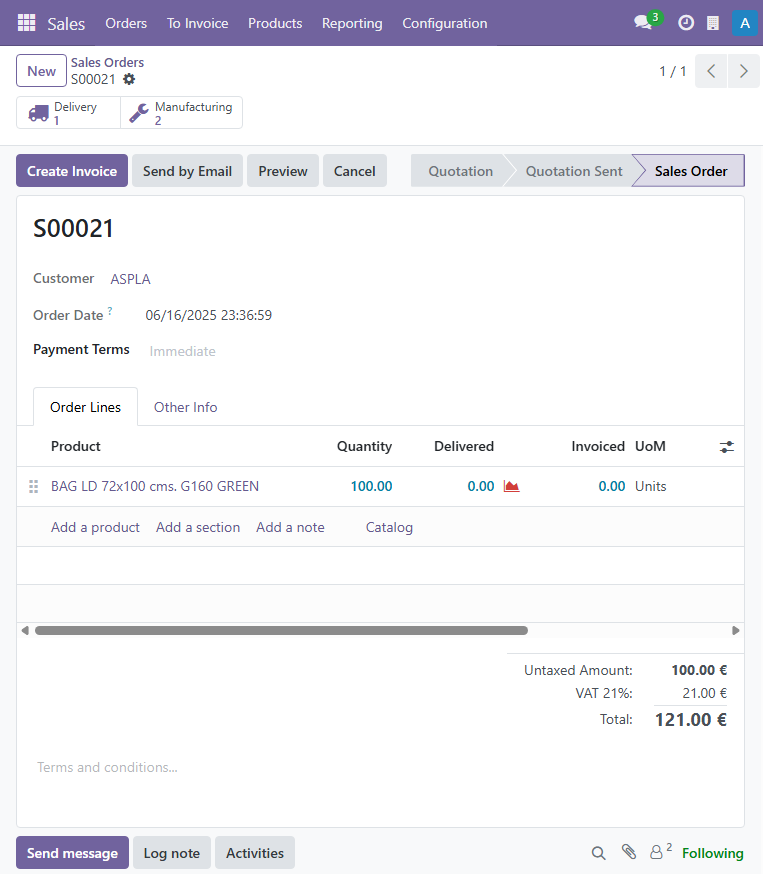Click the Order Date value field
The image size is (763, 874).
coord(208,315)
